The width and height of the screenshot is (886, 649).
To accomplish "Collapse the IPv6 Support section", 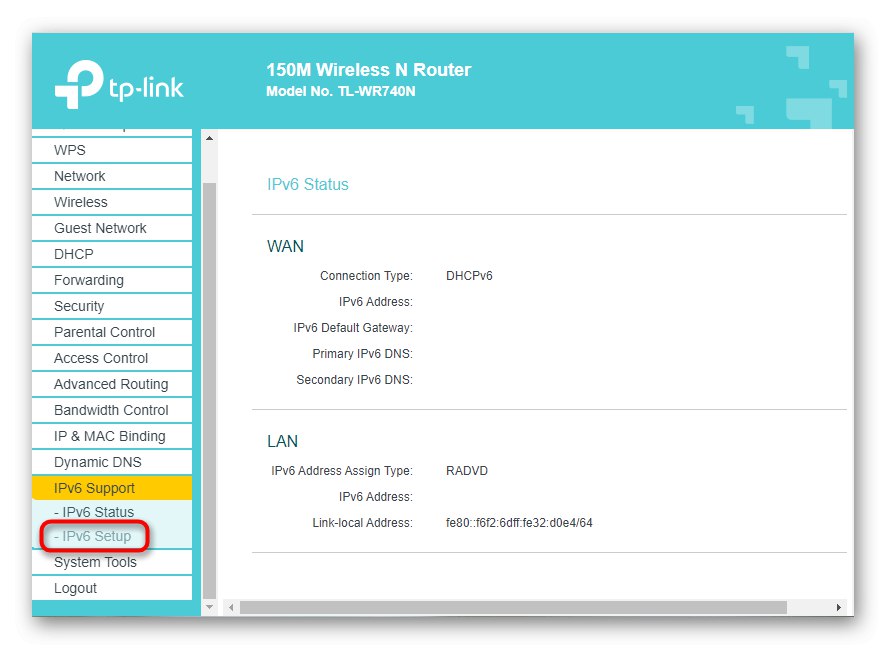I will click(x=112, y=488).
